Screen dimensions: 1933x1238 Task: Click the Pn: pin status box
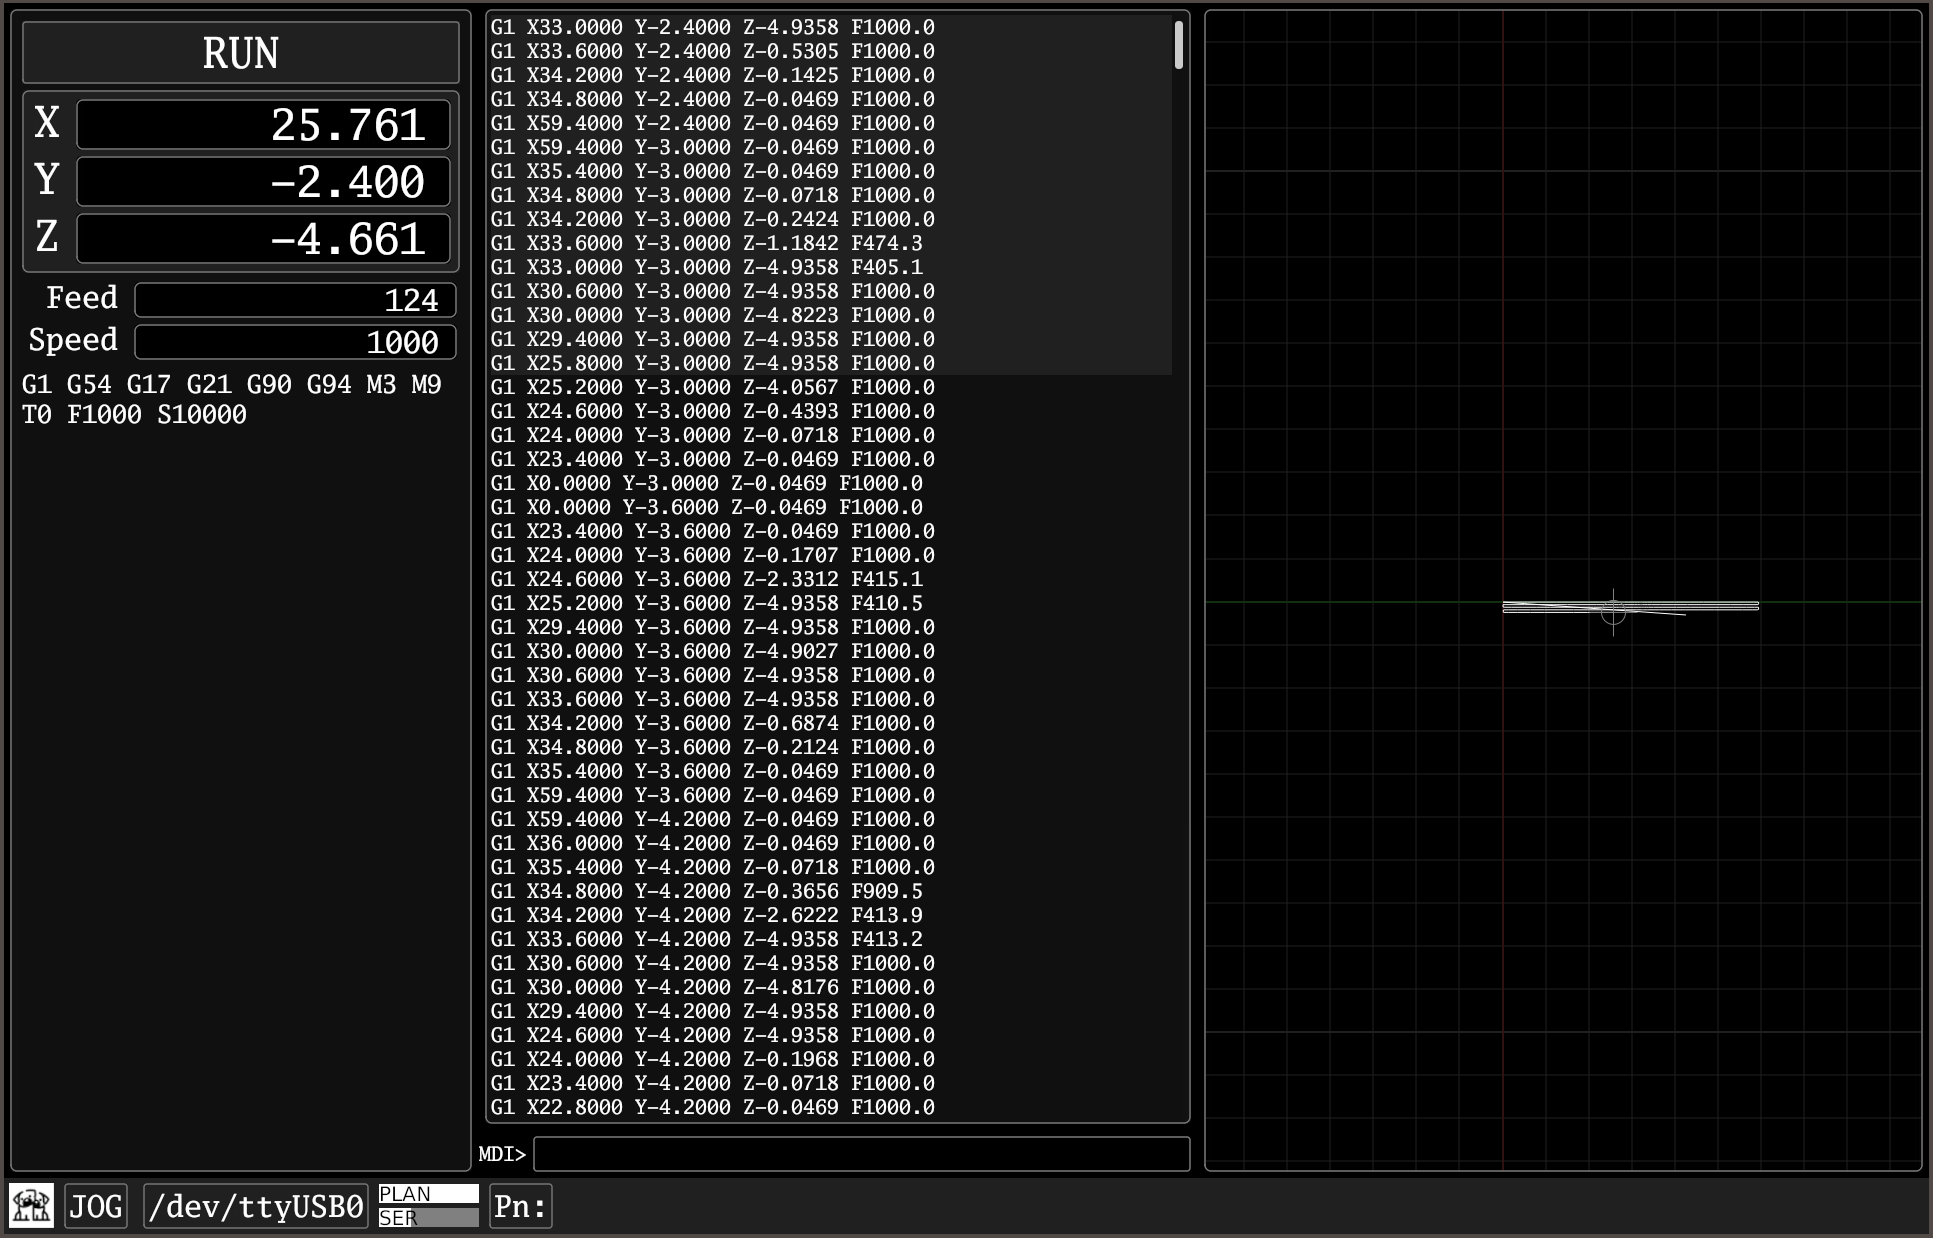click(520, 1206)
